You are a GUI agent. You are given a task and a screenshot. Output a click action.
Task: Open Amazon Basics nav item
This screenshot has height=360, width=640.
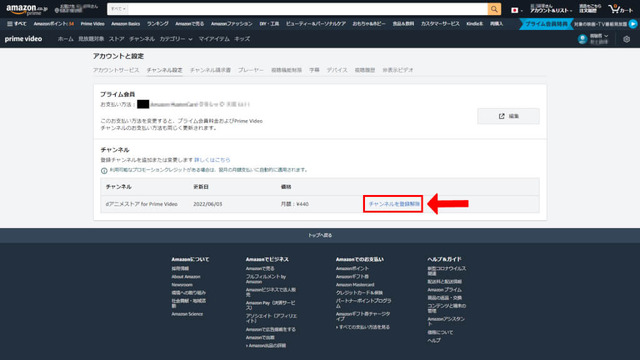125,24
